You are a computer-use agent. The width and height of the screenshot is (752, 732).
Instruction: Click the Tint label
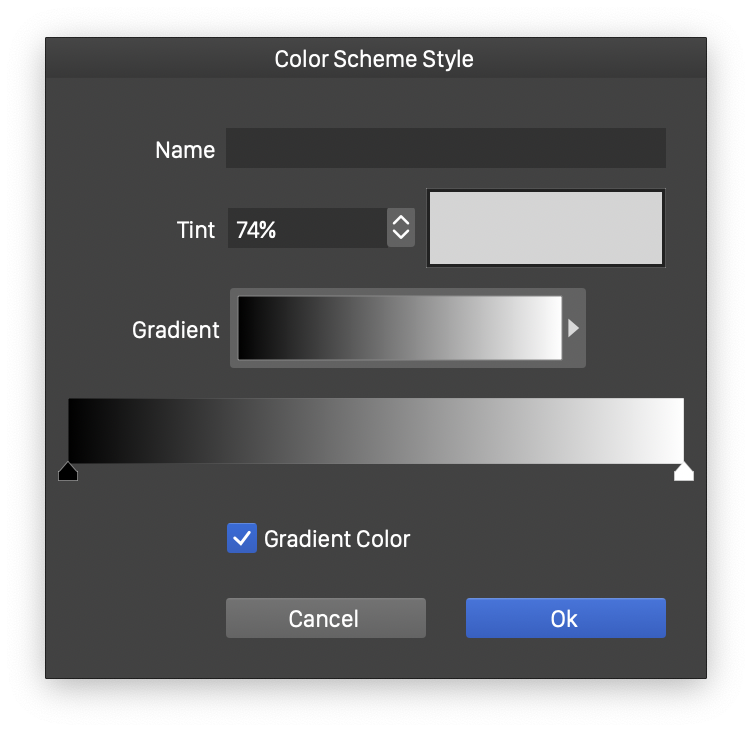pyautogui.click(x=196, y=230)
